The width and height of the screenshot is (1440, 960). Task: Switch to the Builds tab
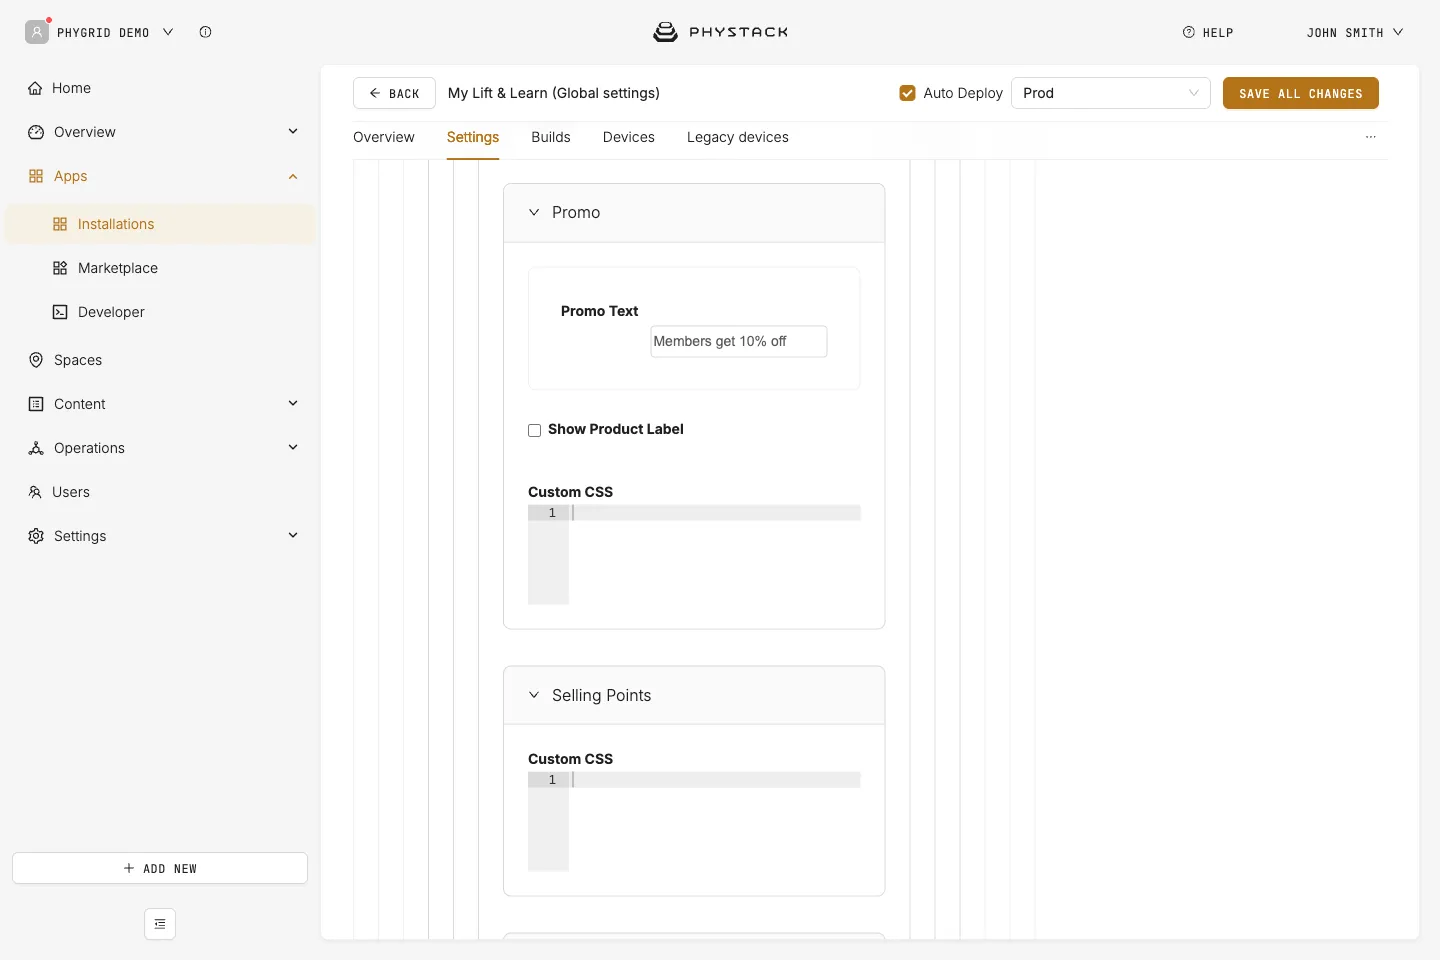pyautogui.click(x=551, y=137)
